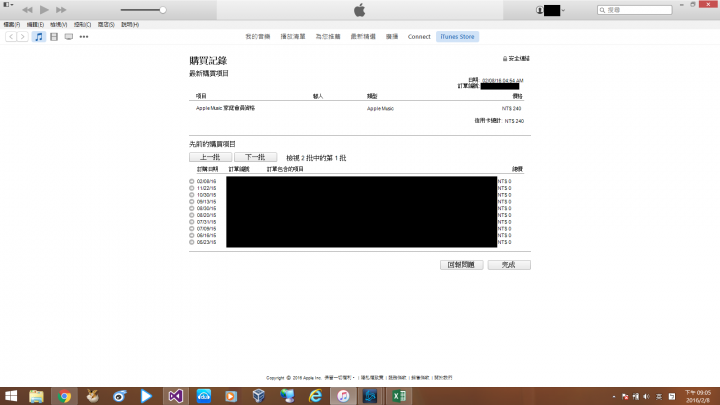Open the 控制(C) menu
720x405 pixels.
coord(82,24)
